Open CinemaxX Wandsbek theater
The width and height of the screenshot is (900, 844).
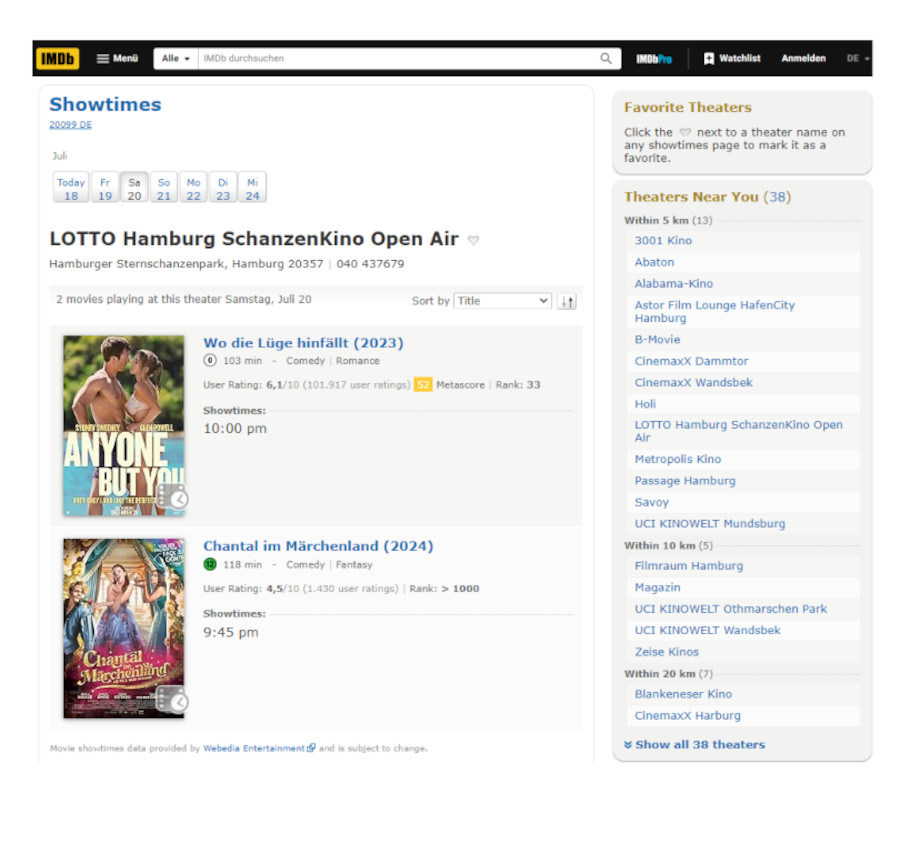(693, 382)
